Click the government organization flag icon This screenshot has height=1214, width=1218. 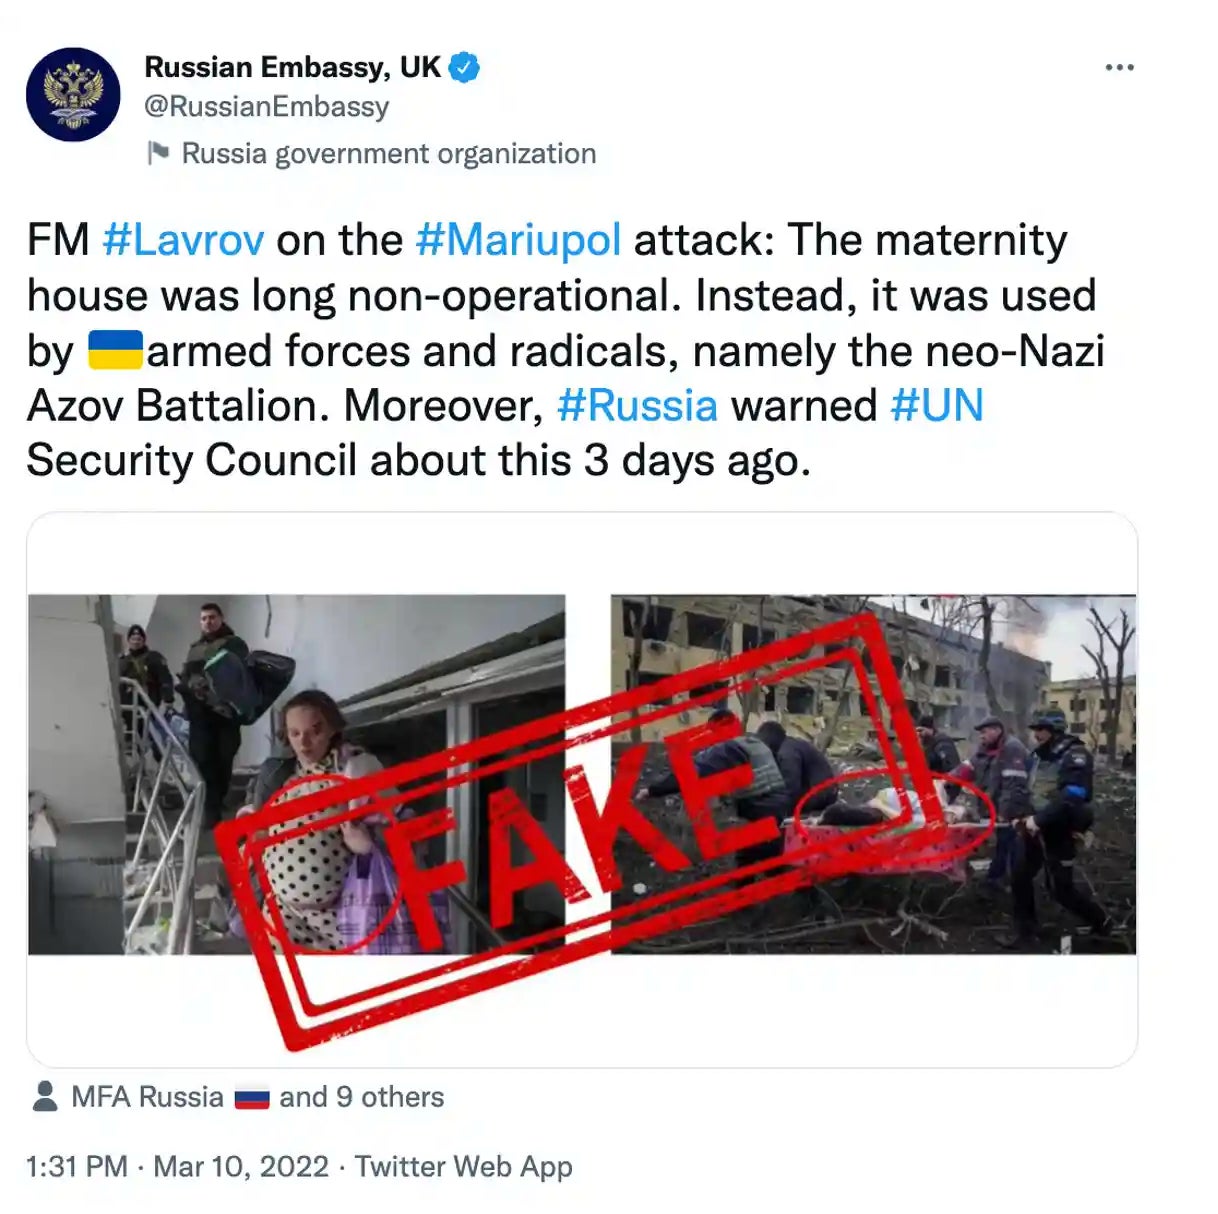(x=158, y=153)
